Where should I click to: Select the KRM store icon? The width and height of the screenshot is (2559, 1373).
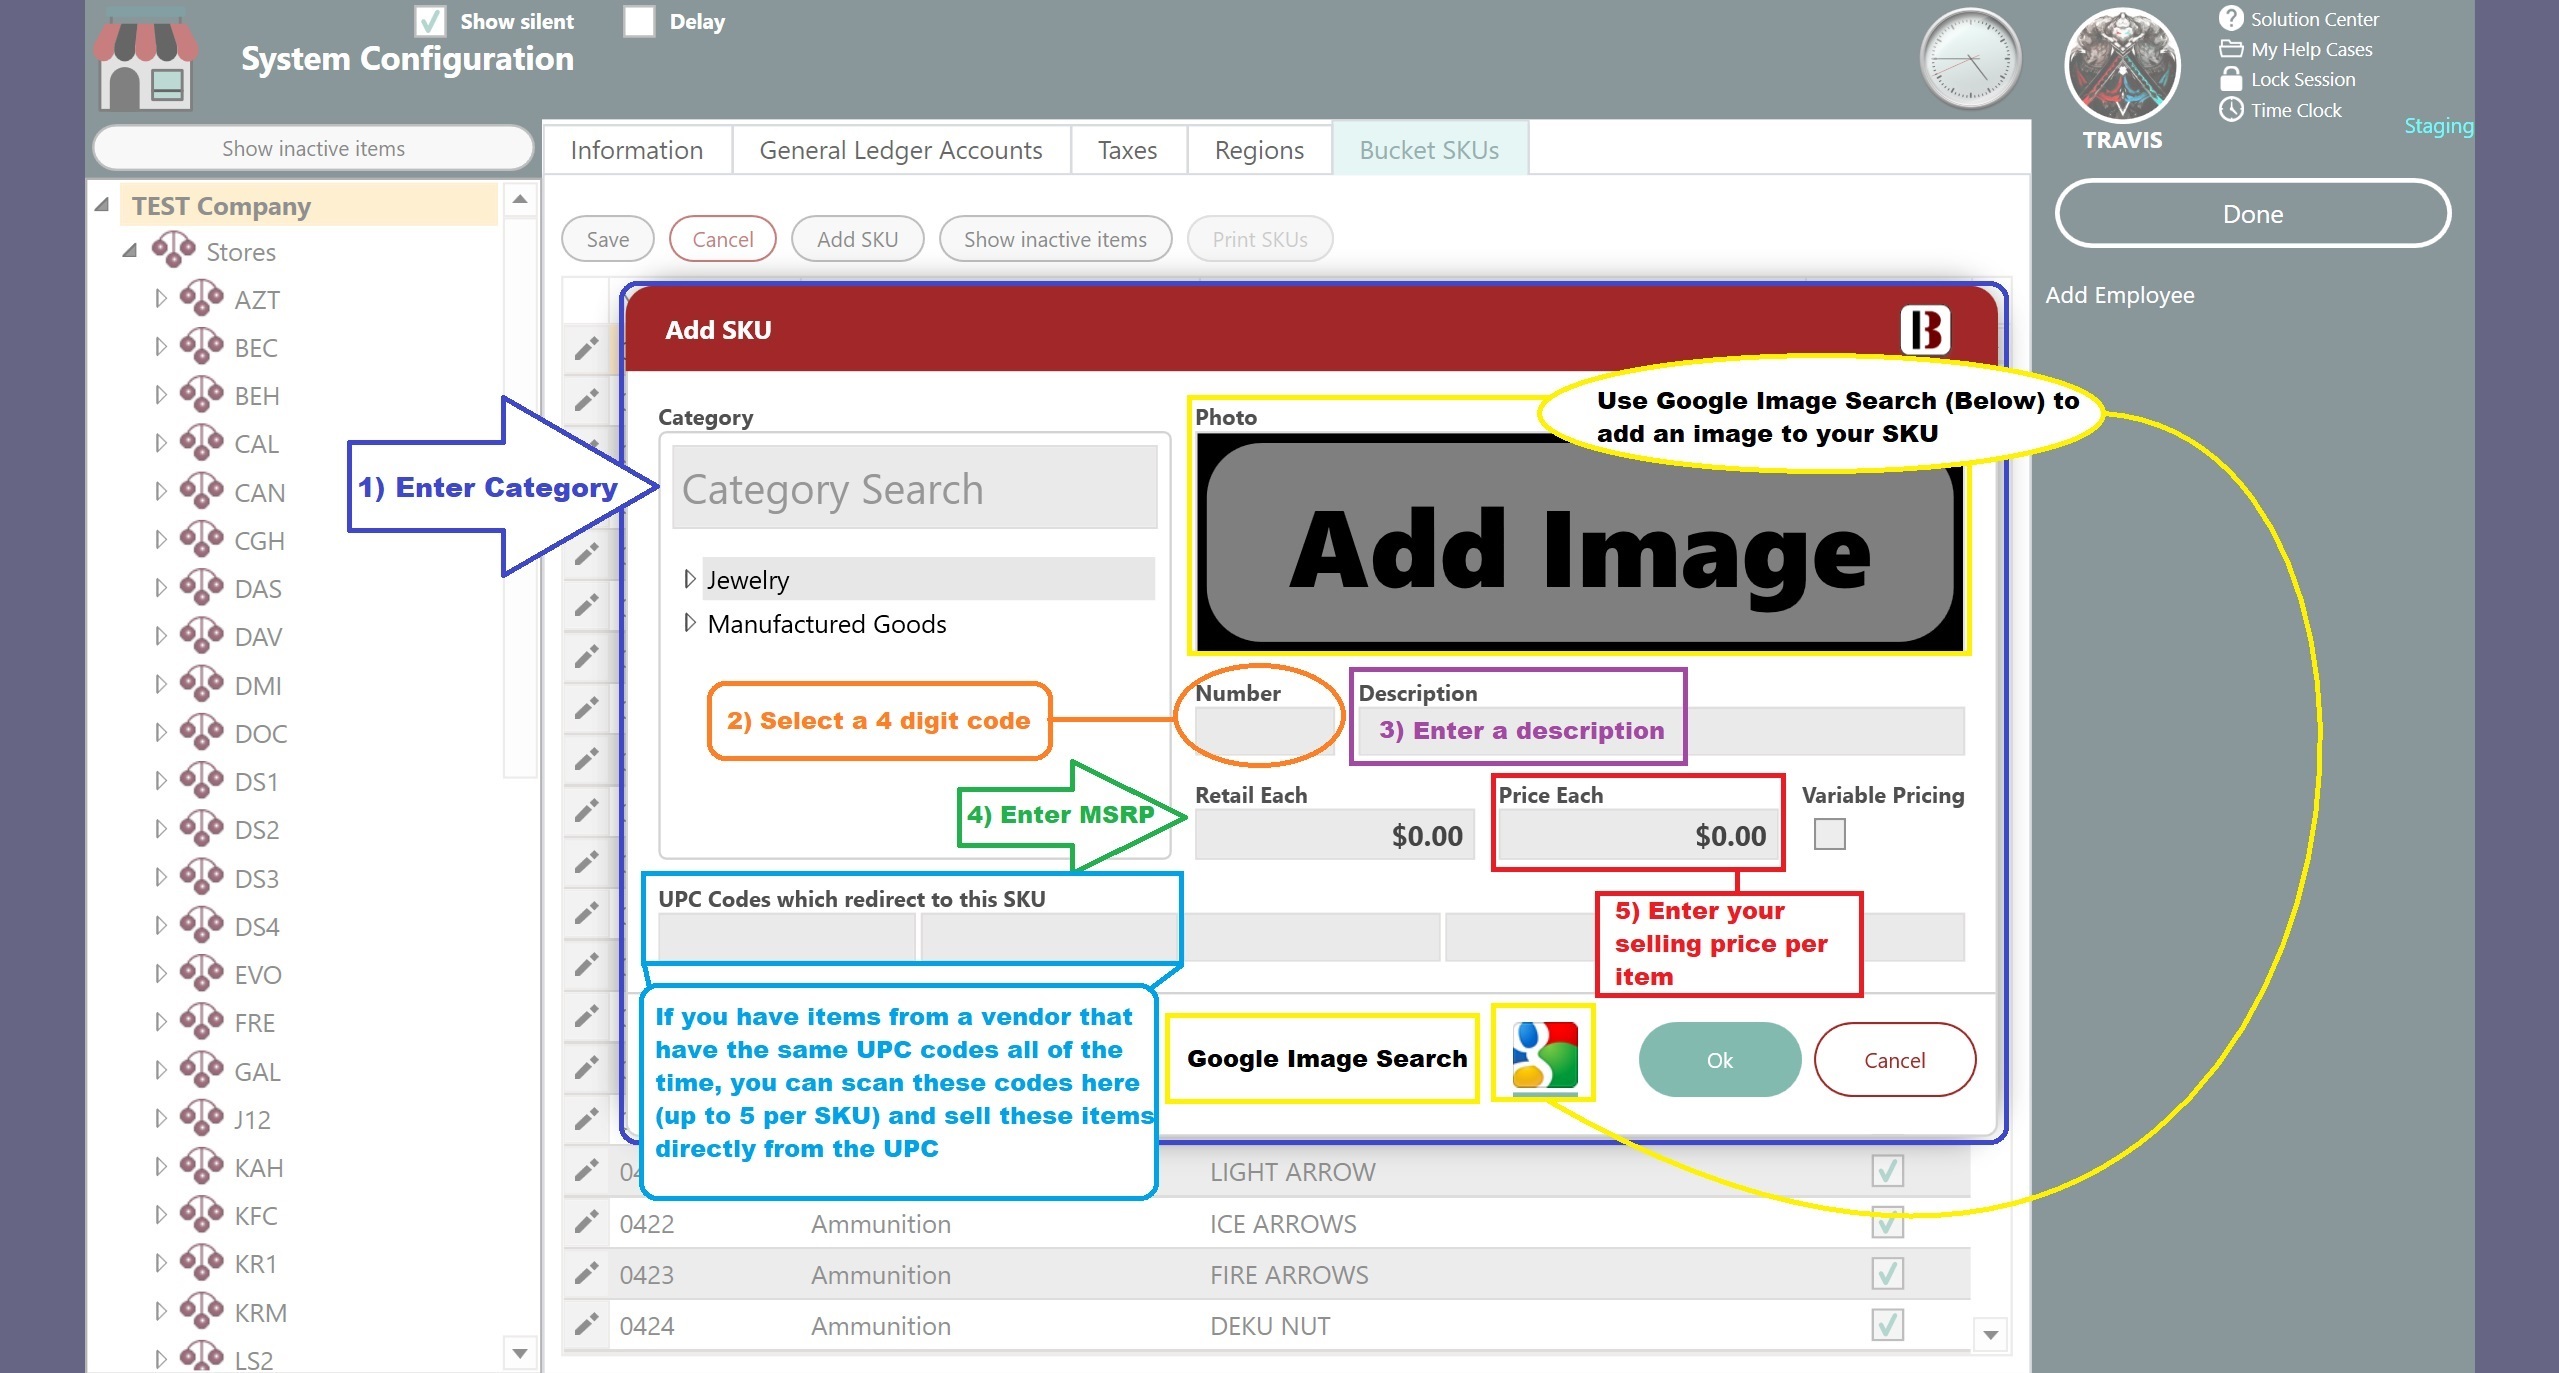[201, 1311]
